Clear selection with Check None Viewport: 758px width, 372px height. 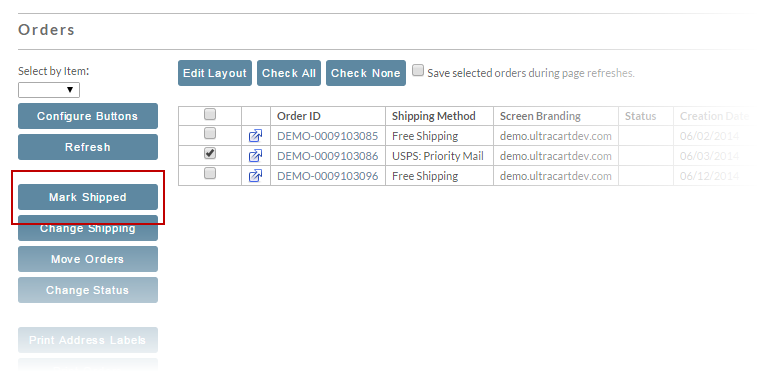pyautogui.click(x=365, y=73)
